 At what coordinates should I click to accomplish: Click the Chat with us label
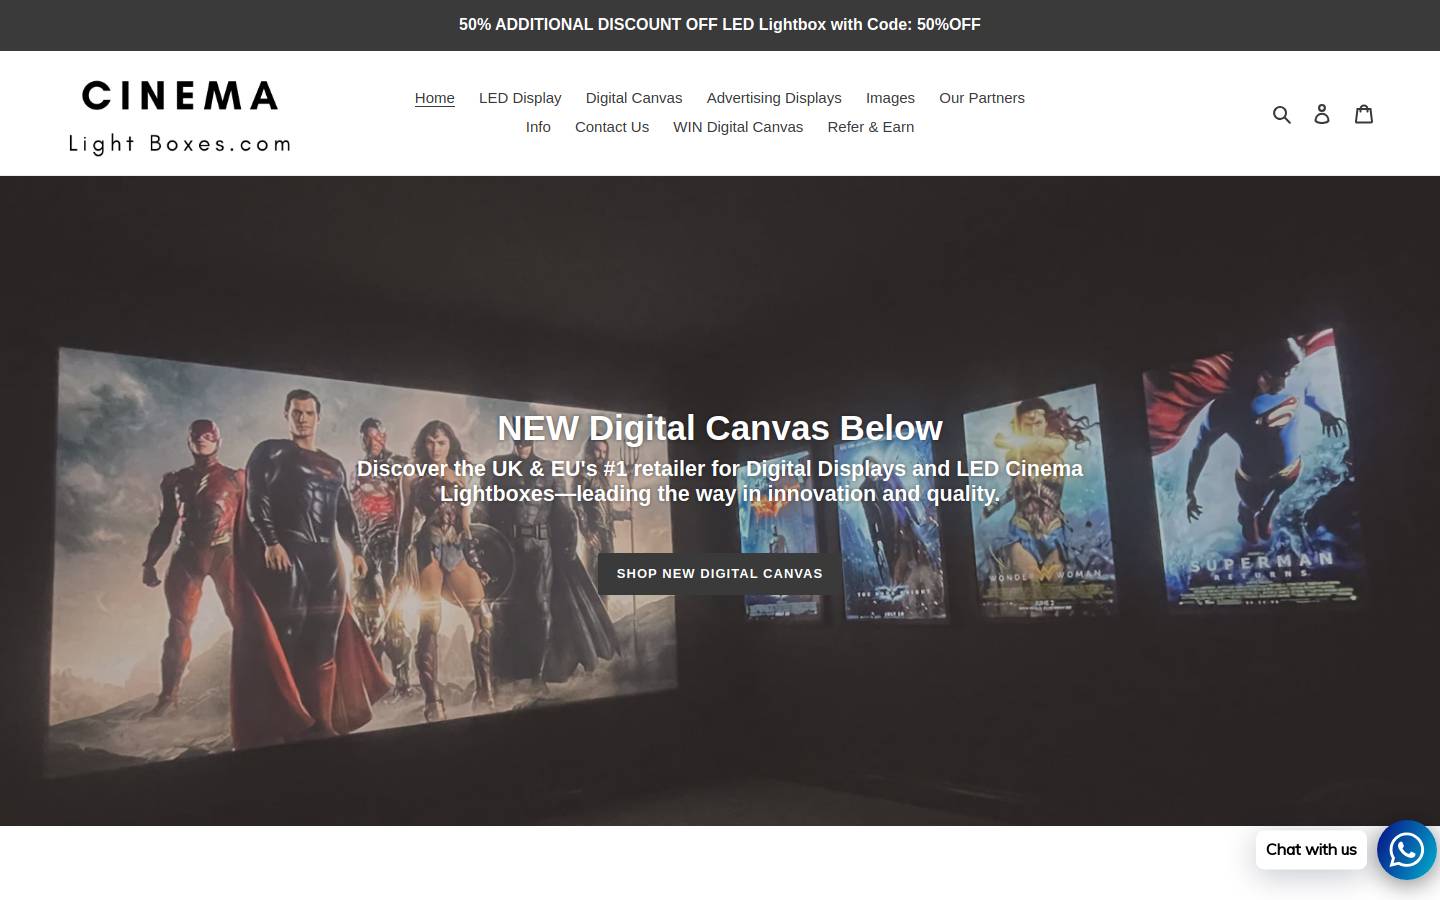pyautogui.click(x=1311, y=850)
